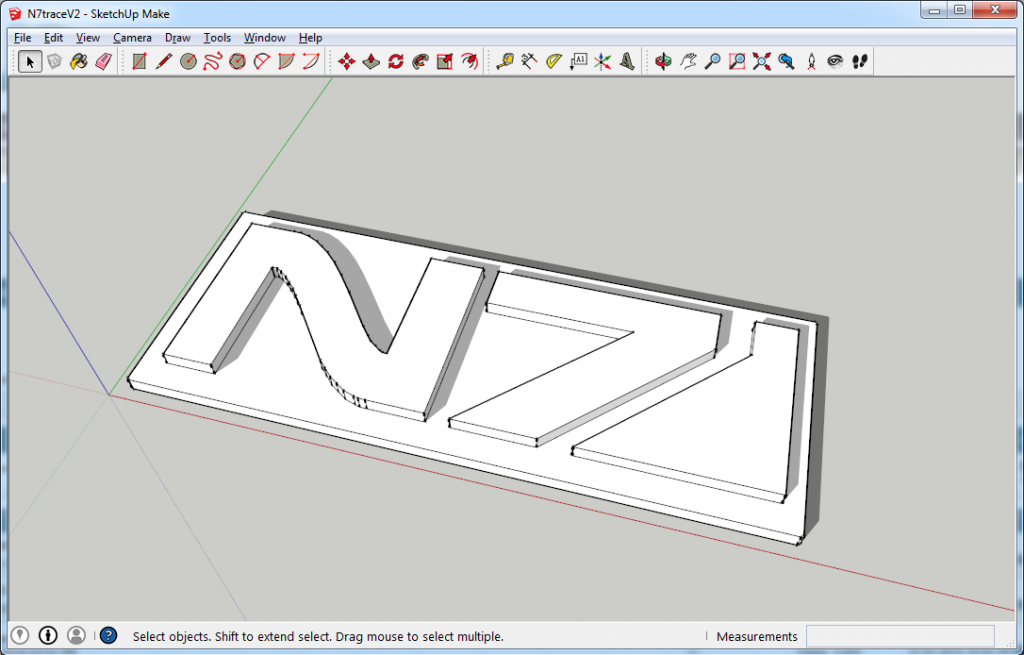Activate the Rectangle drawing tool
Viewport: 1024px width, 655px height.
(x=139, y=62)
